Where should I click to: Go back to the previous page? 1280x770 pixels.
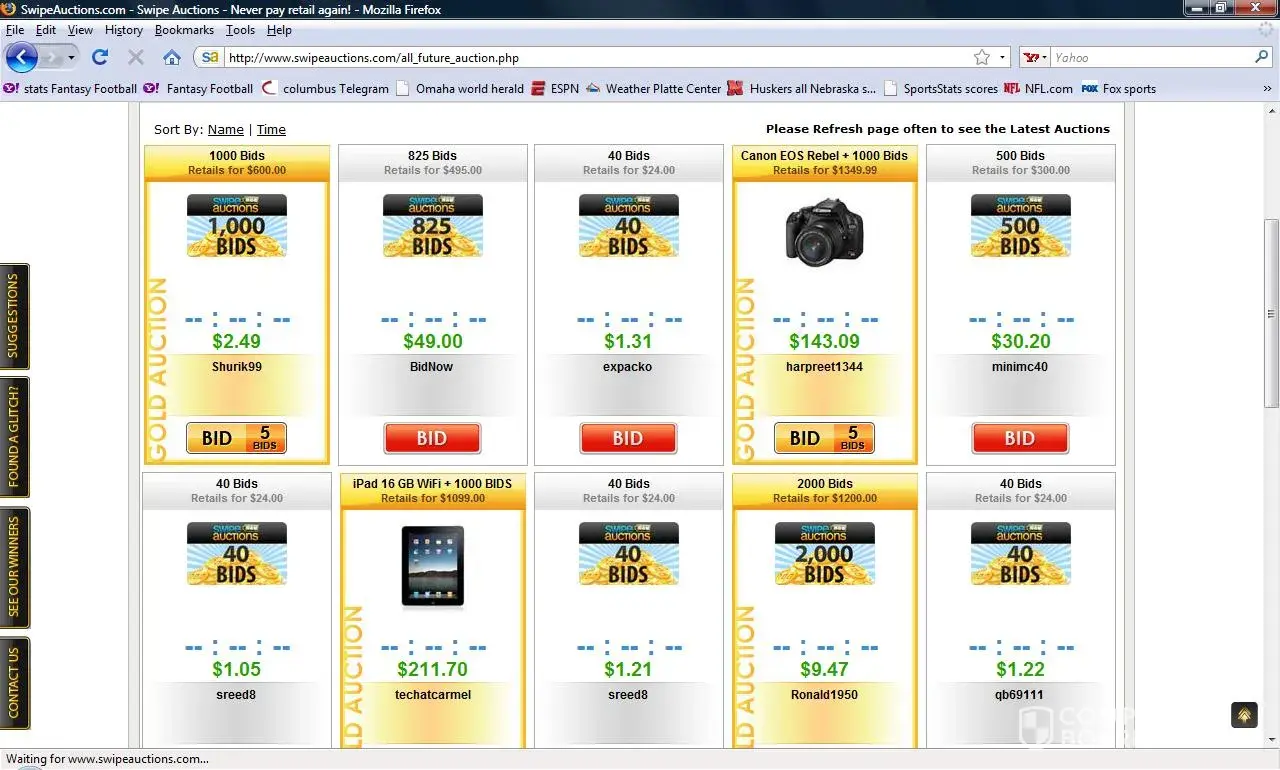pos(21,57)
